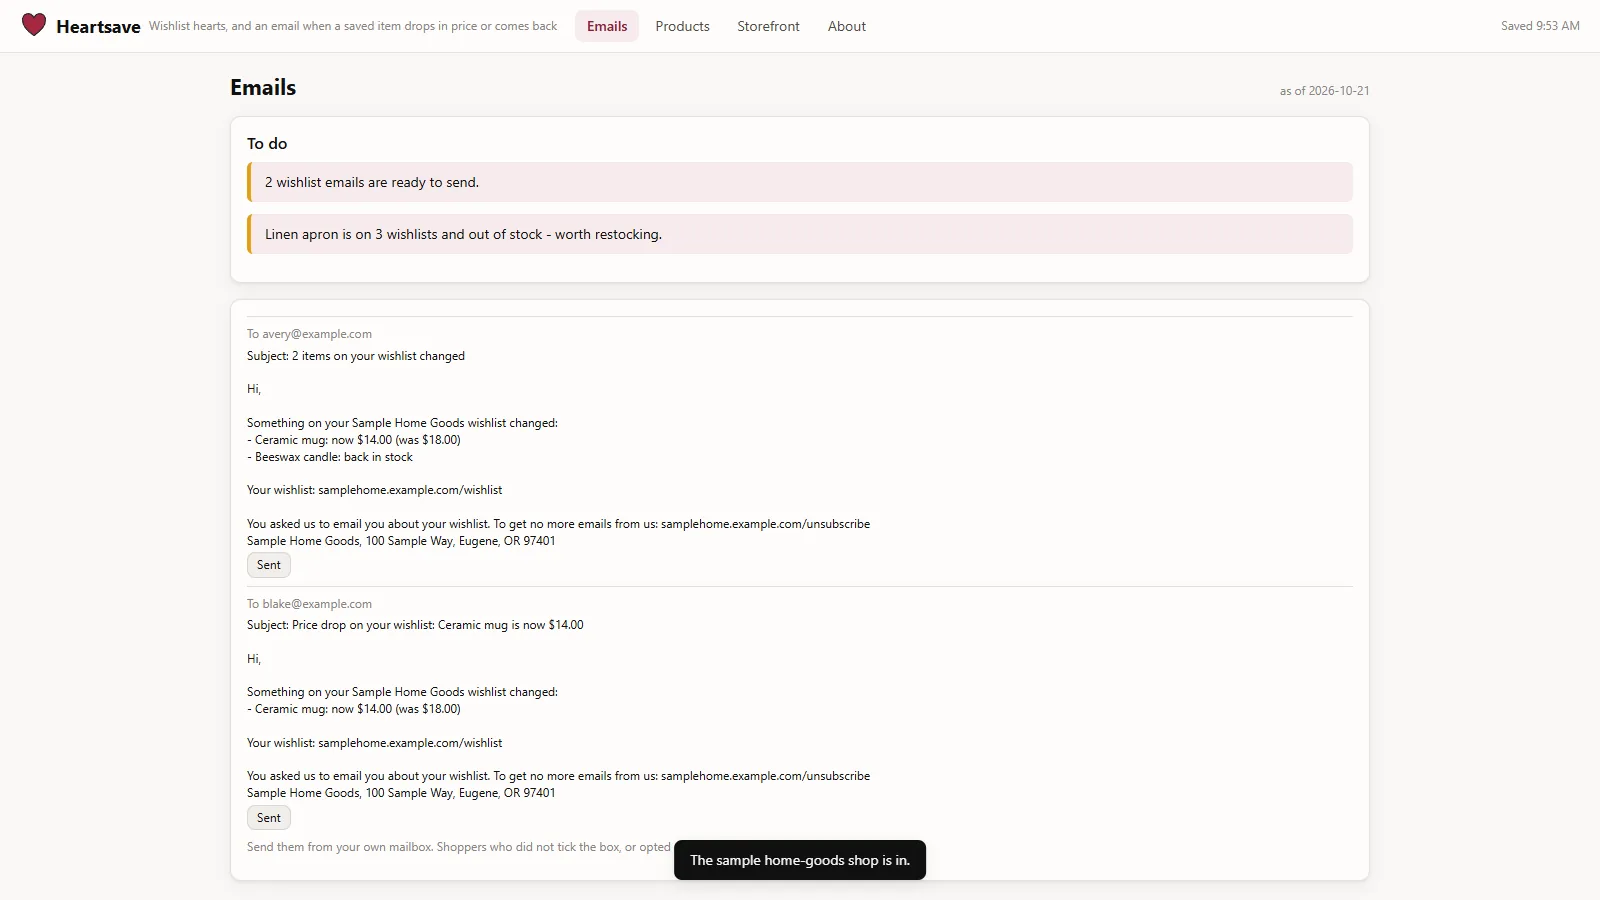The height and width of the screenshot is (900, 1600).
Task: Click 'Beeswax candle: back in stock' line
Action: click(x=330, y=457)
